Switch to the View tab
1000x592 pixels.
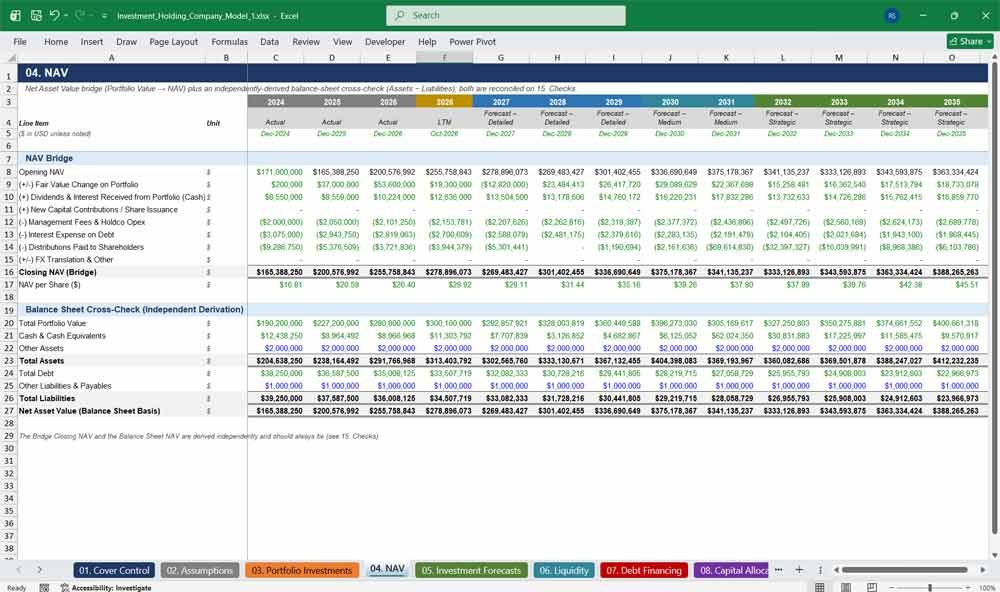tap(342, 41)
